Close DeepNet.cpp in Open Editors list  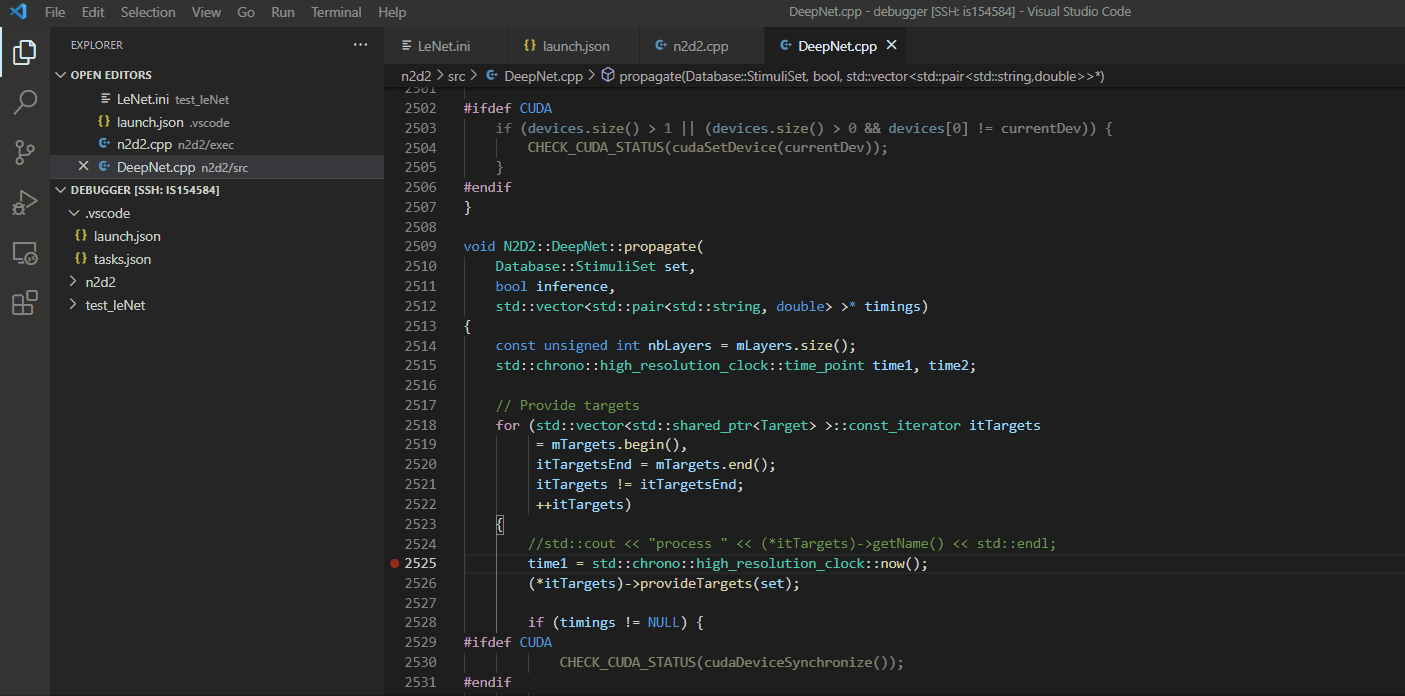83,167
